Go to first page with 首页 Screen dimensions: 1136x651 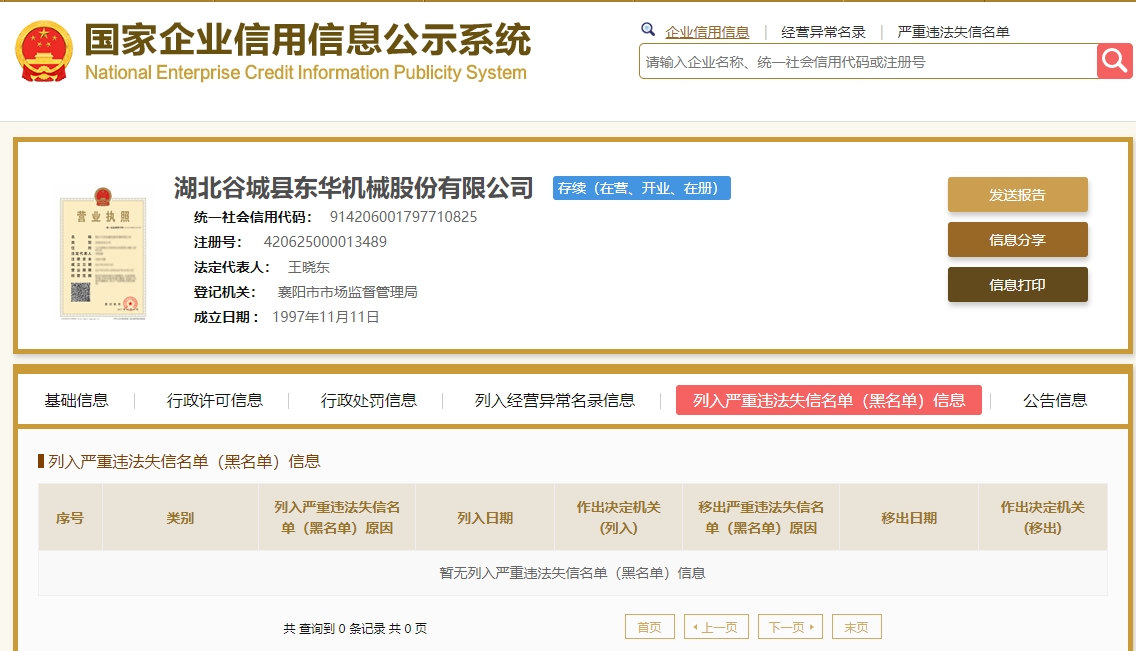tap(650, 627)
